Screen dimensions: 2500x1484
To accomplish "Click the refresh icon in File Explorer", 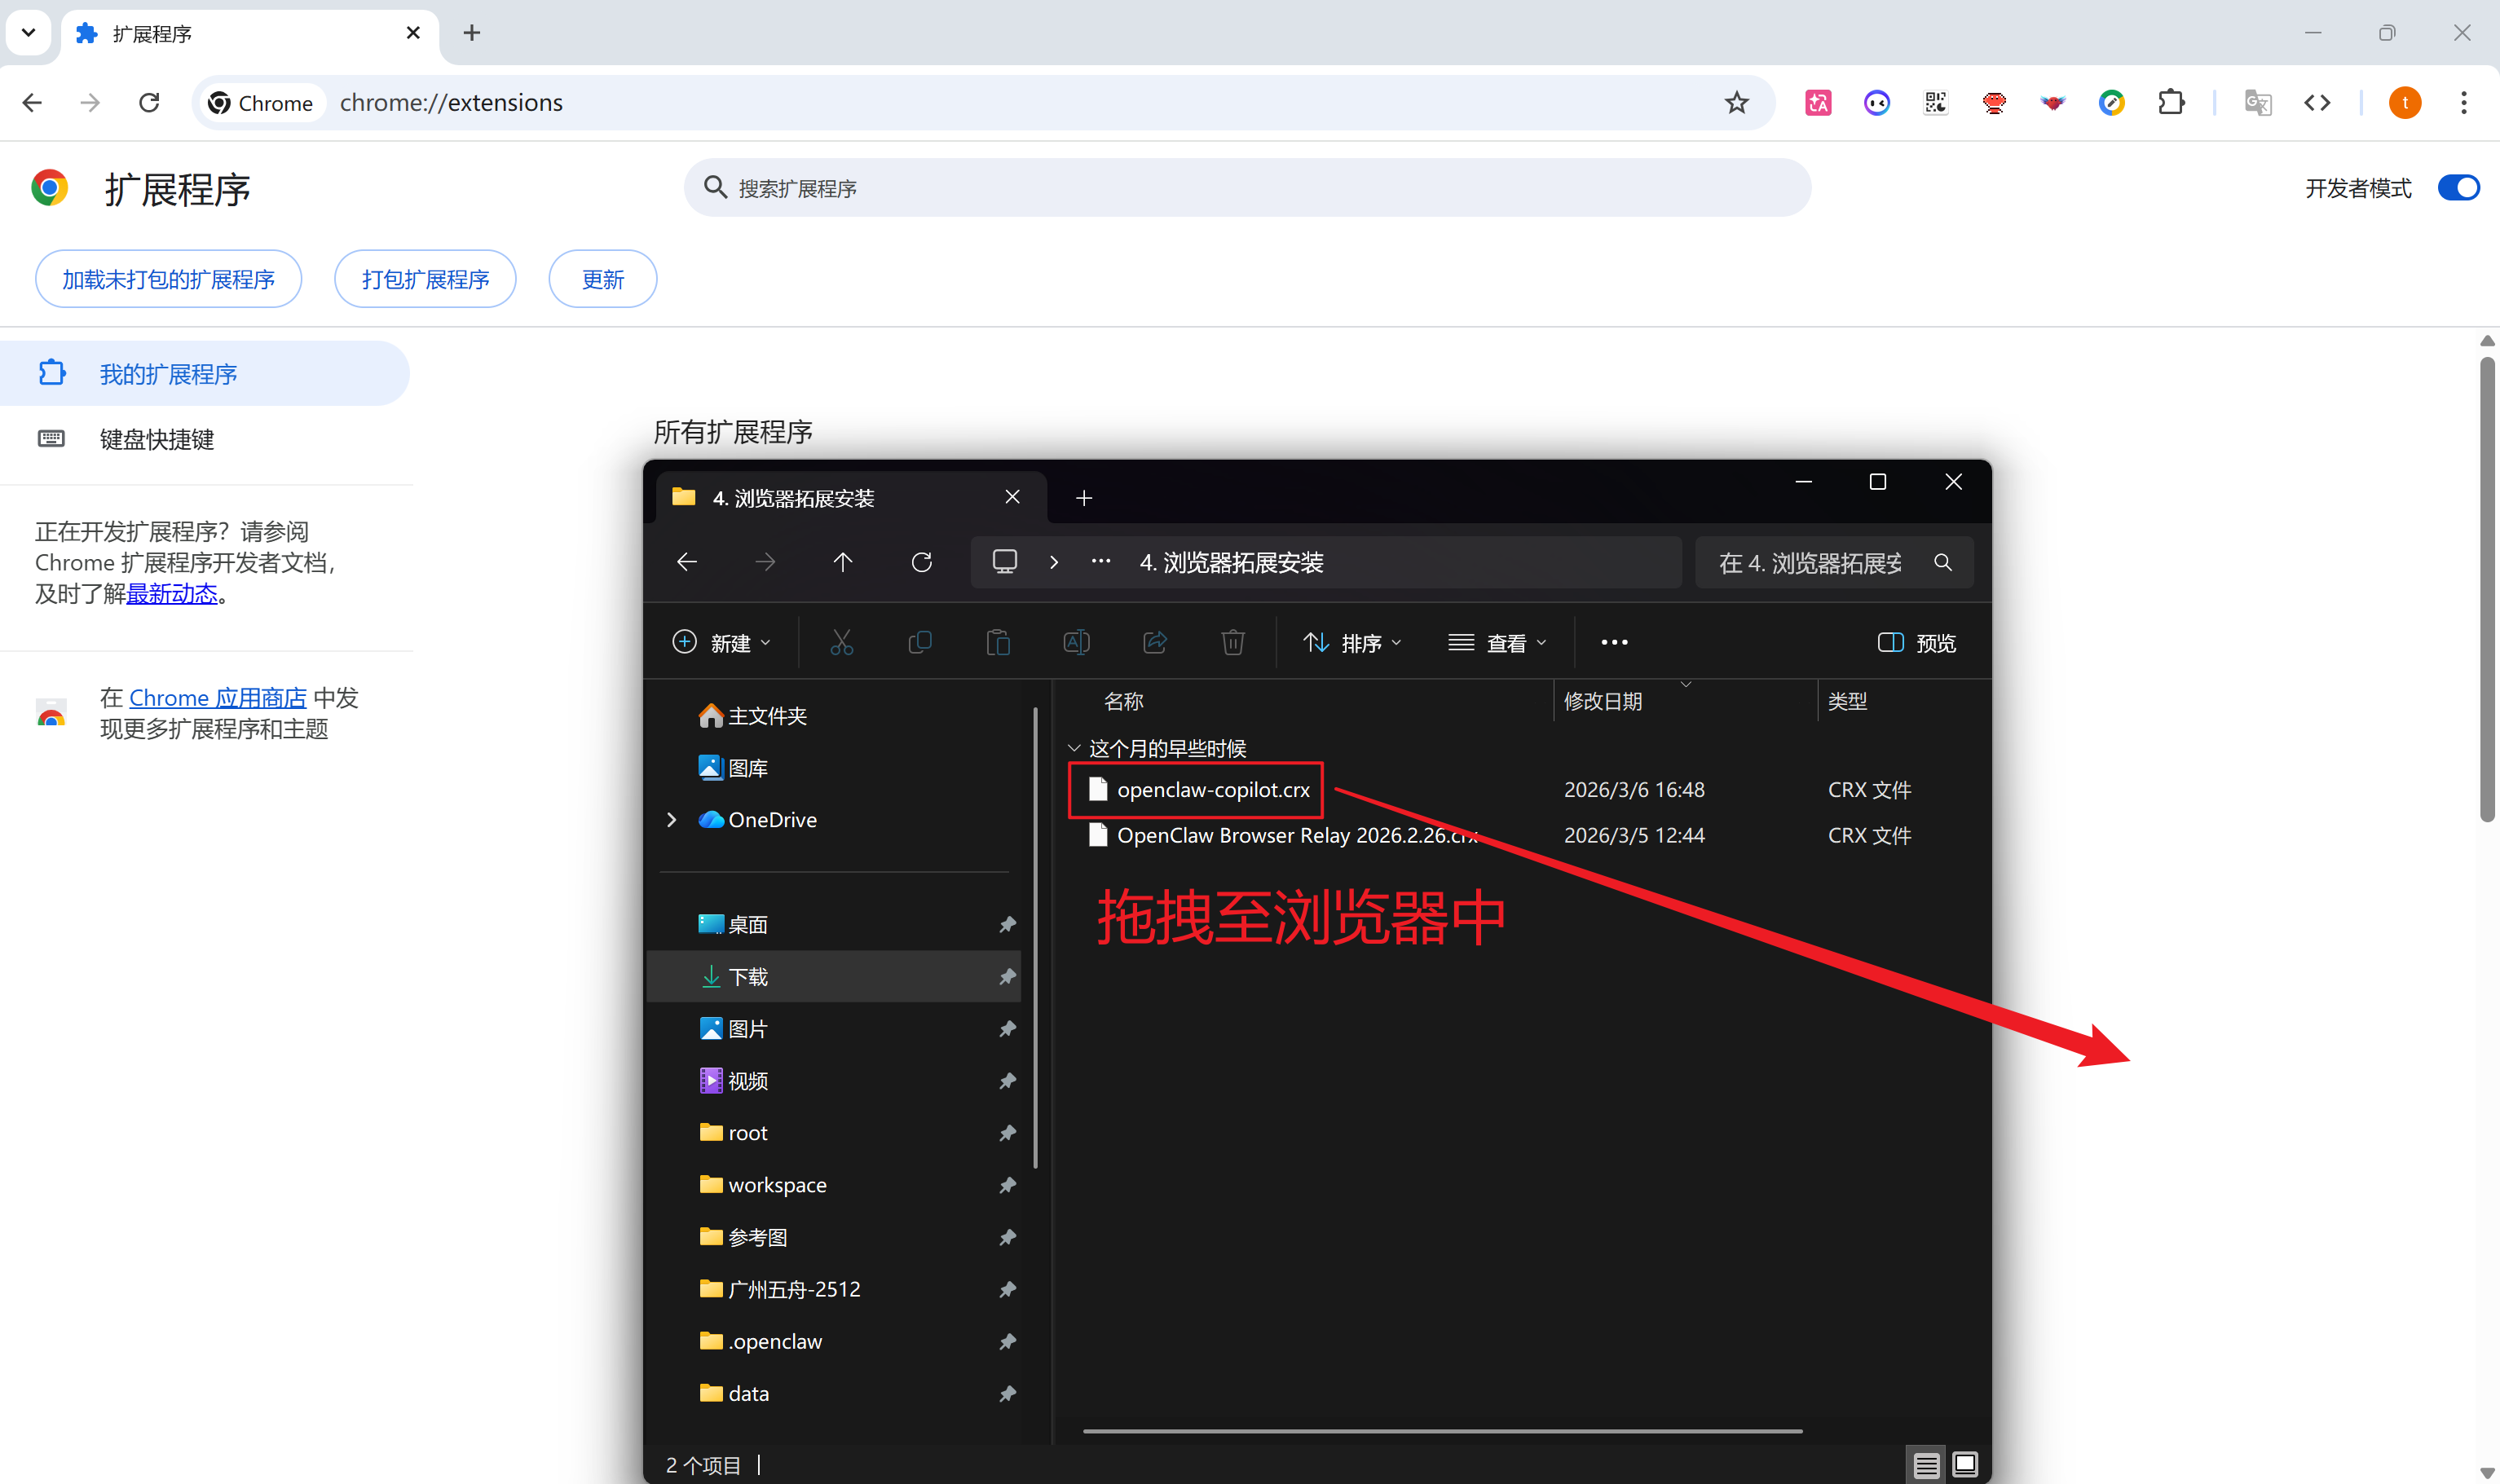I will (921, 562).
